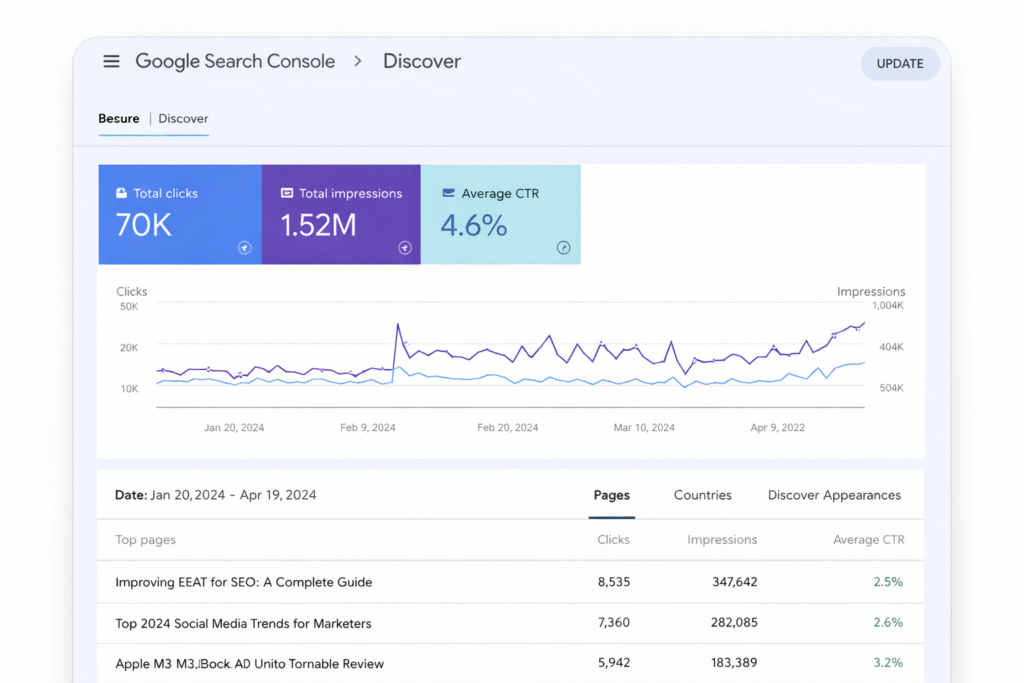1024x683 pixels.
Task: Switch to the Discover Appearances tab
Action: (834, 495)
